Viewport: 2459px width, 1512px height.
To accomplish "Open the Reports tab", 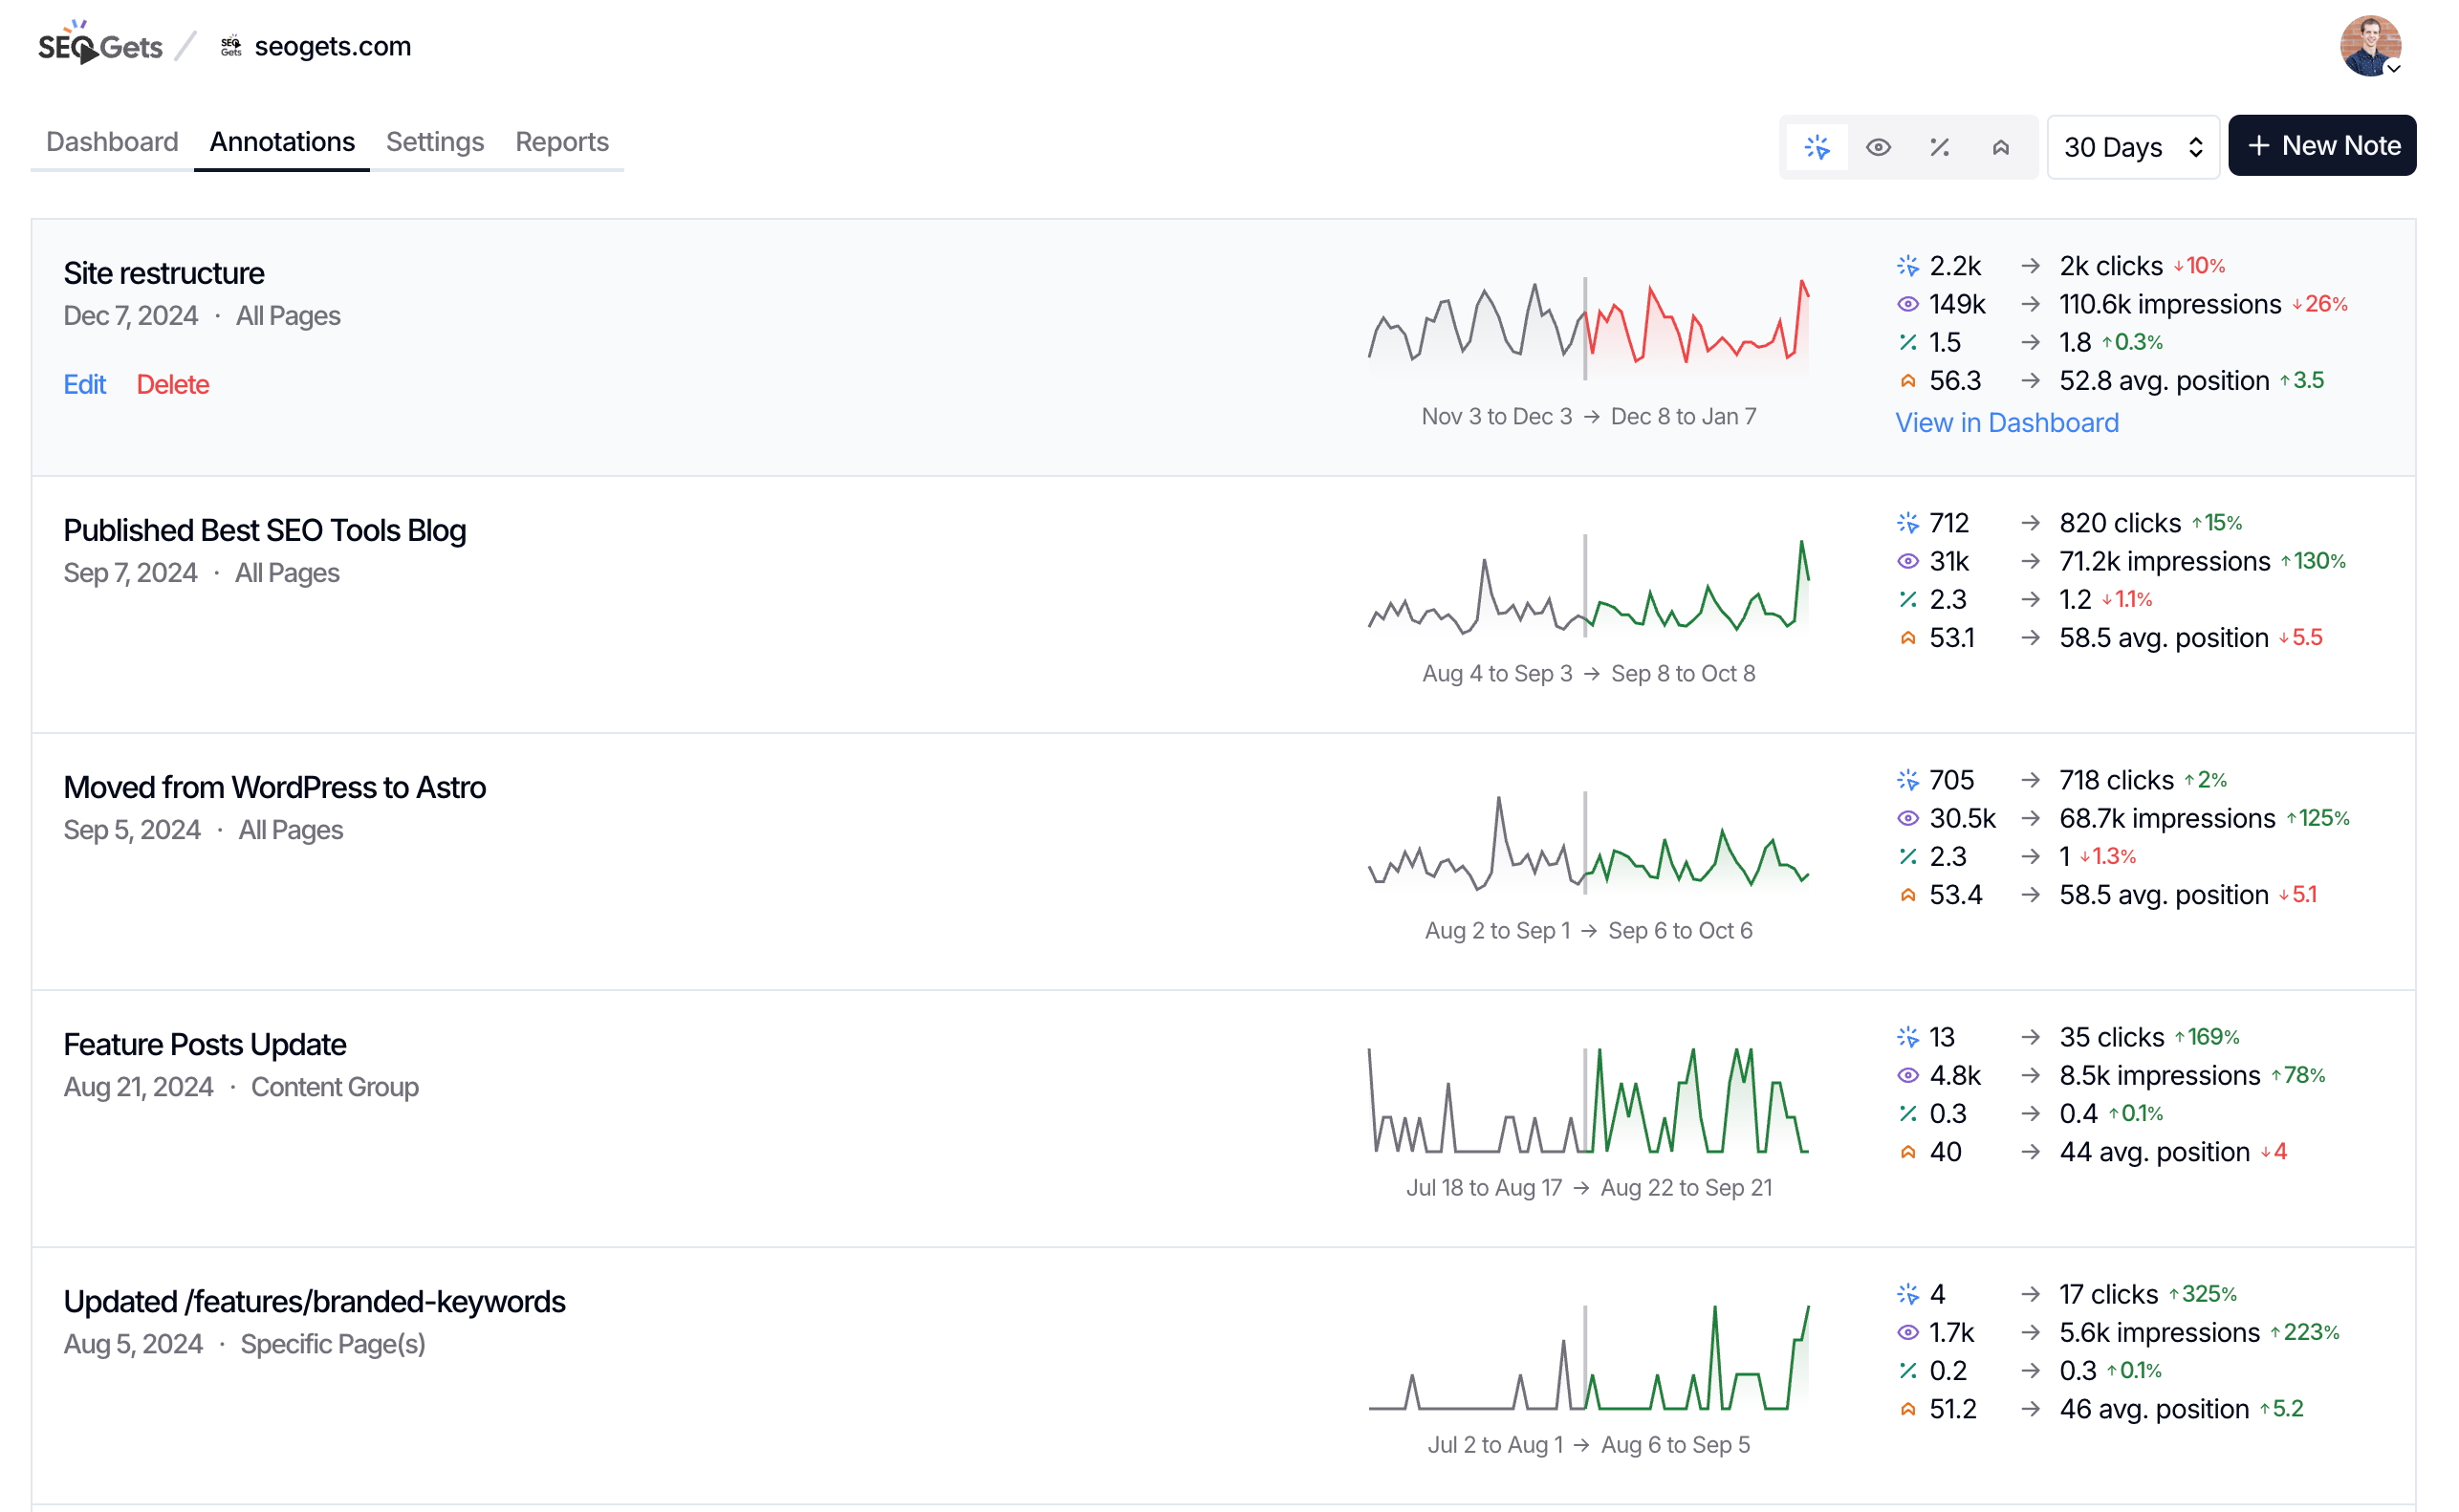I will 561,142.
